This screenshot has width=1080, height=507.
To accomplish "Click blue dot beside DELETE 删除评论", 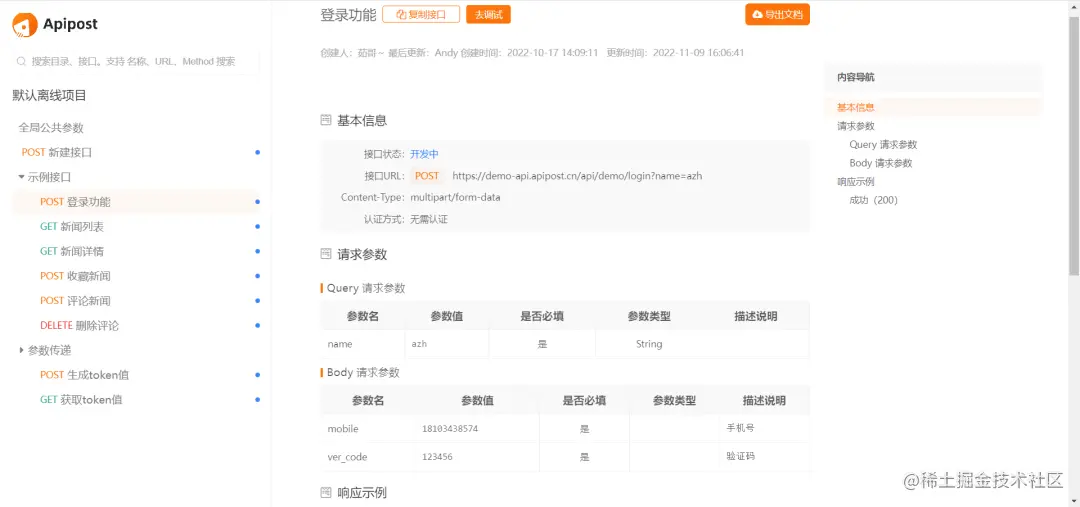I will pyautogui.click(x=258, y=326).
